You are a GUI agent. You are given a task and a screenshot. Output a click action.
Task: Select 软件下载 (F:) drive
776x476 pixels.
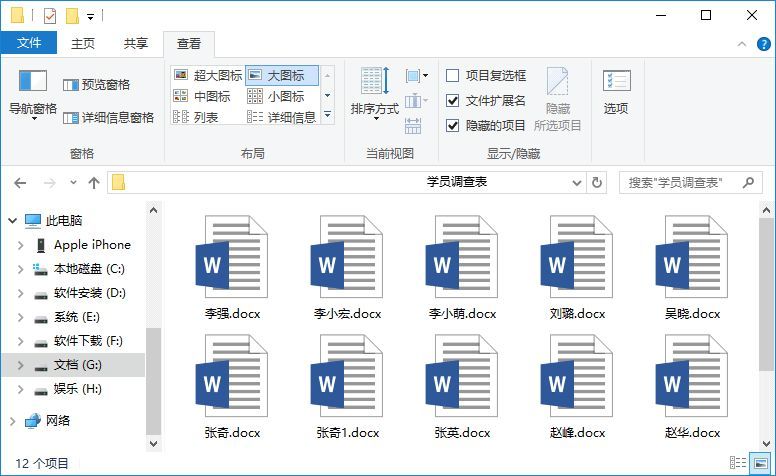(x=78, y=341)
